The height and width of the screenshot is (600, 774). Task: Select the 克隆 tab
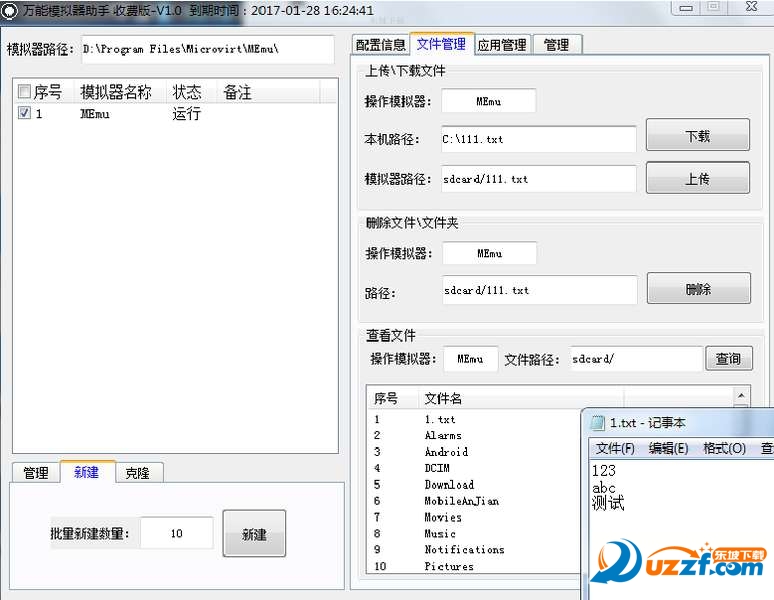pyautogui.click(x=138, y=473)
